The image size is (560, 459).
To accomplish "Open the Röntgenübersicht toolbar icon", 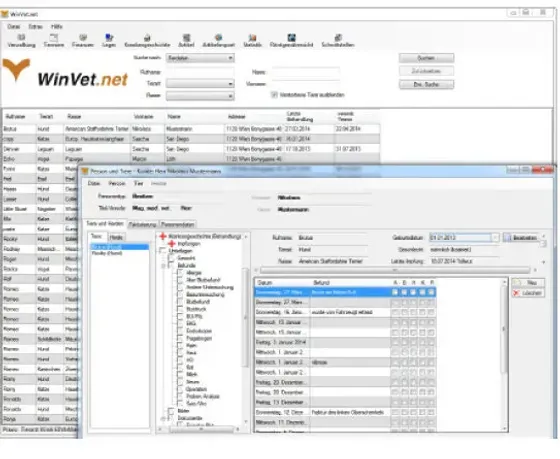I will [291, 38].
